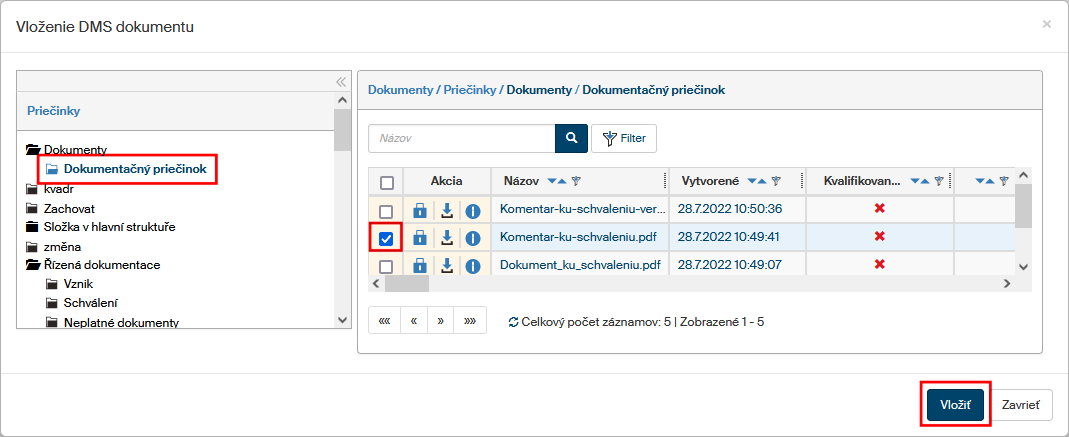Click into the Názov search field
Screen dimensions: 1069x437
click(461, 138)
